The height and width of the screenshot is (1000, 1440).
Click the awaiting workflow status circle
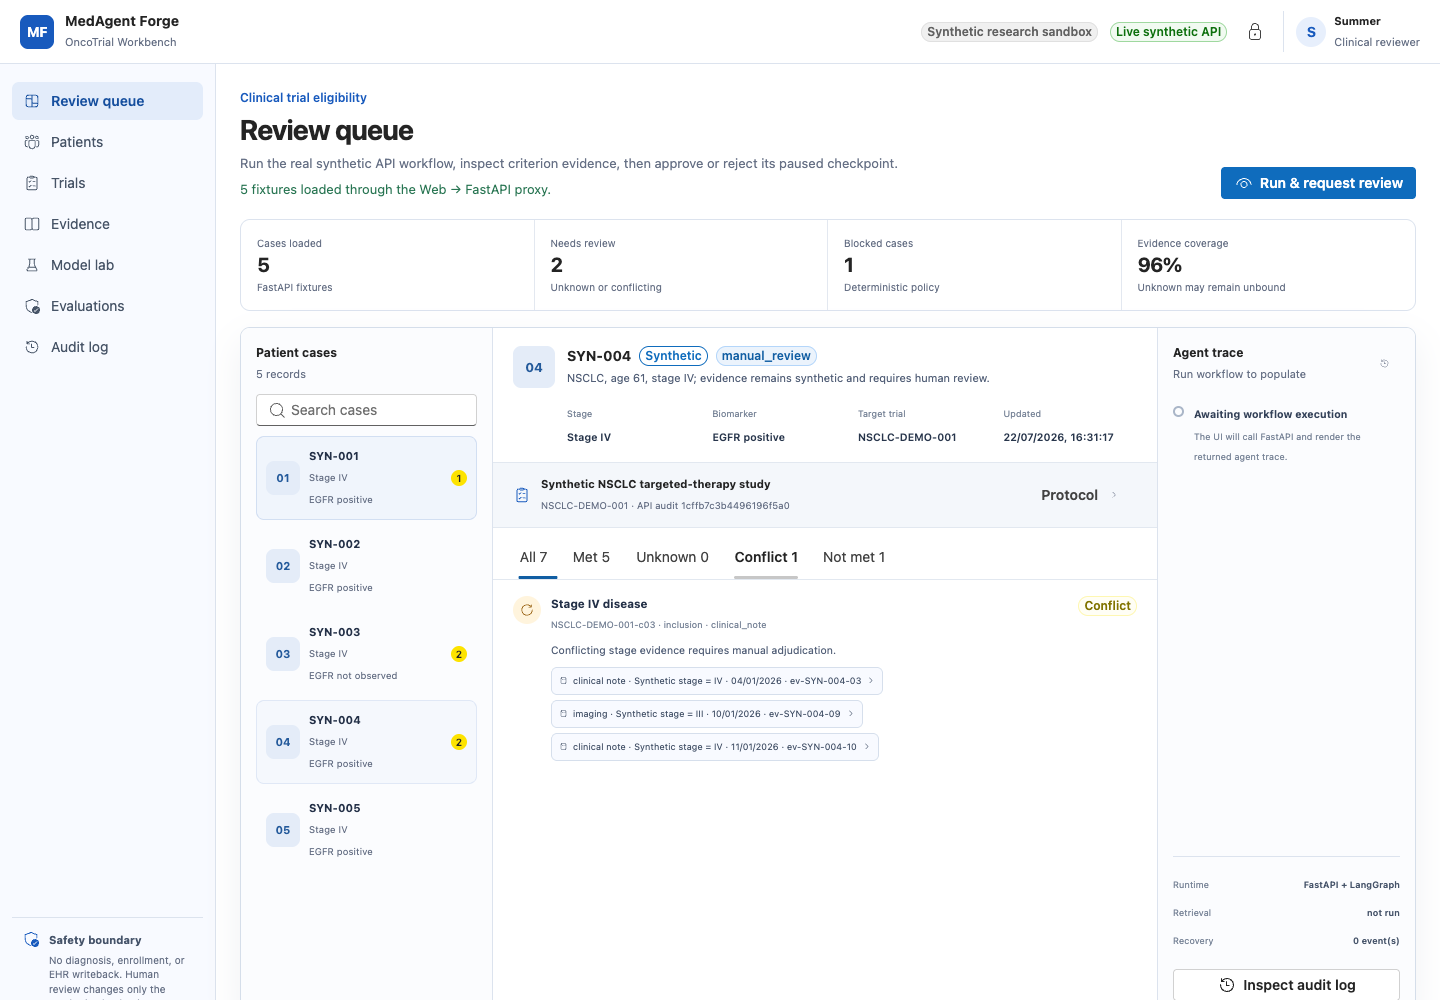[1179, 412]
